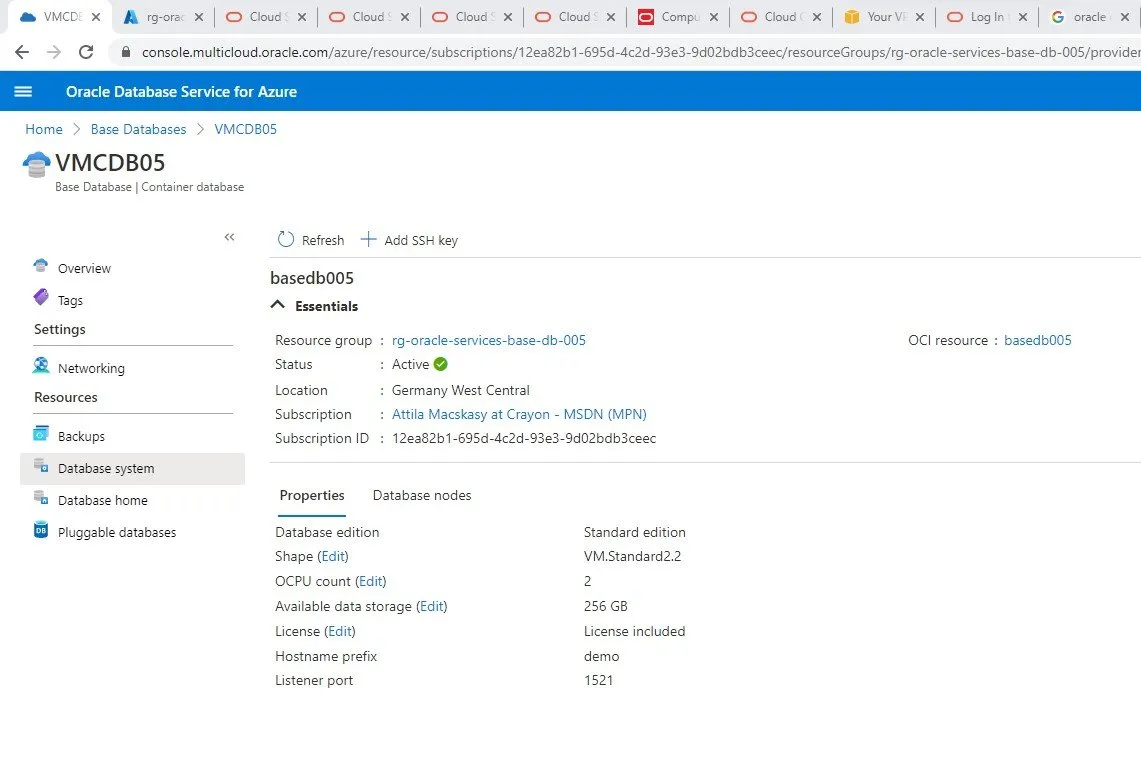
Task: Switch to the oracle Google browser tab
Action: [x=1090, y=17]
